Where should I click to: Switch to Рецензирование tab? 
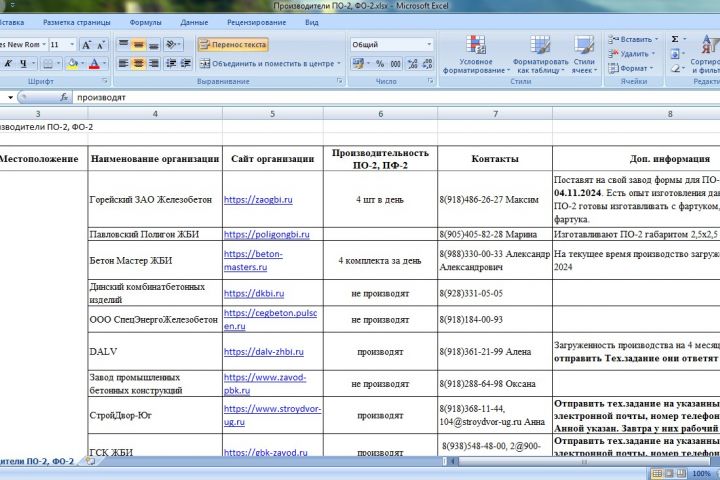(256, 22)
